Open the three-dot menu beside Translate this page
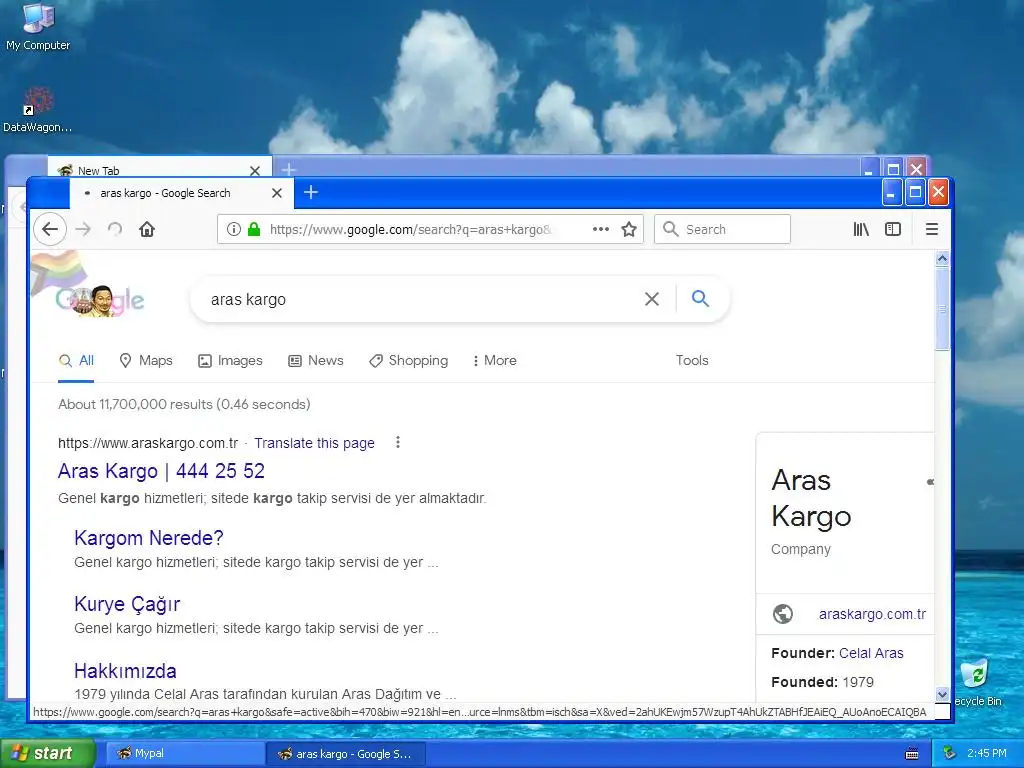The width and height of the screenshot is (1024, 768). [x=397, y=443]
